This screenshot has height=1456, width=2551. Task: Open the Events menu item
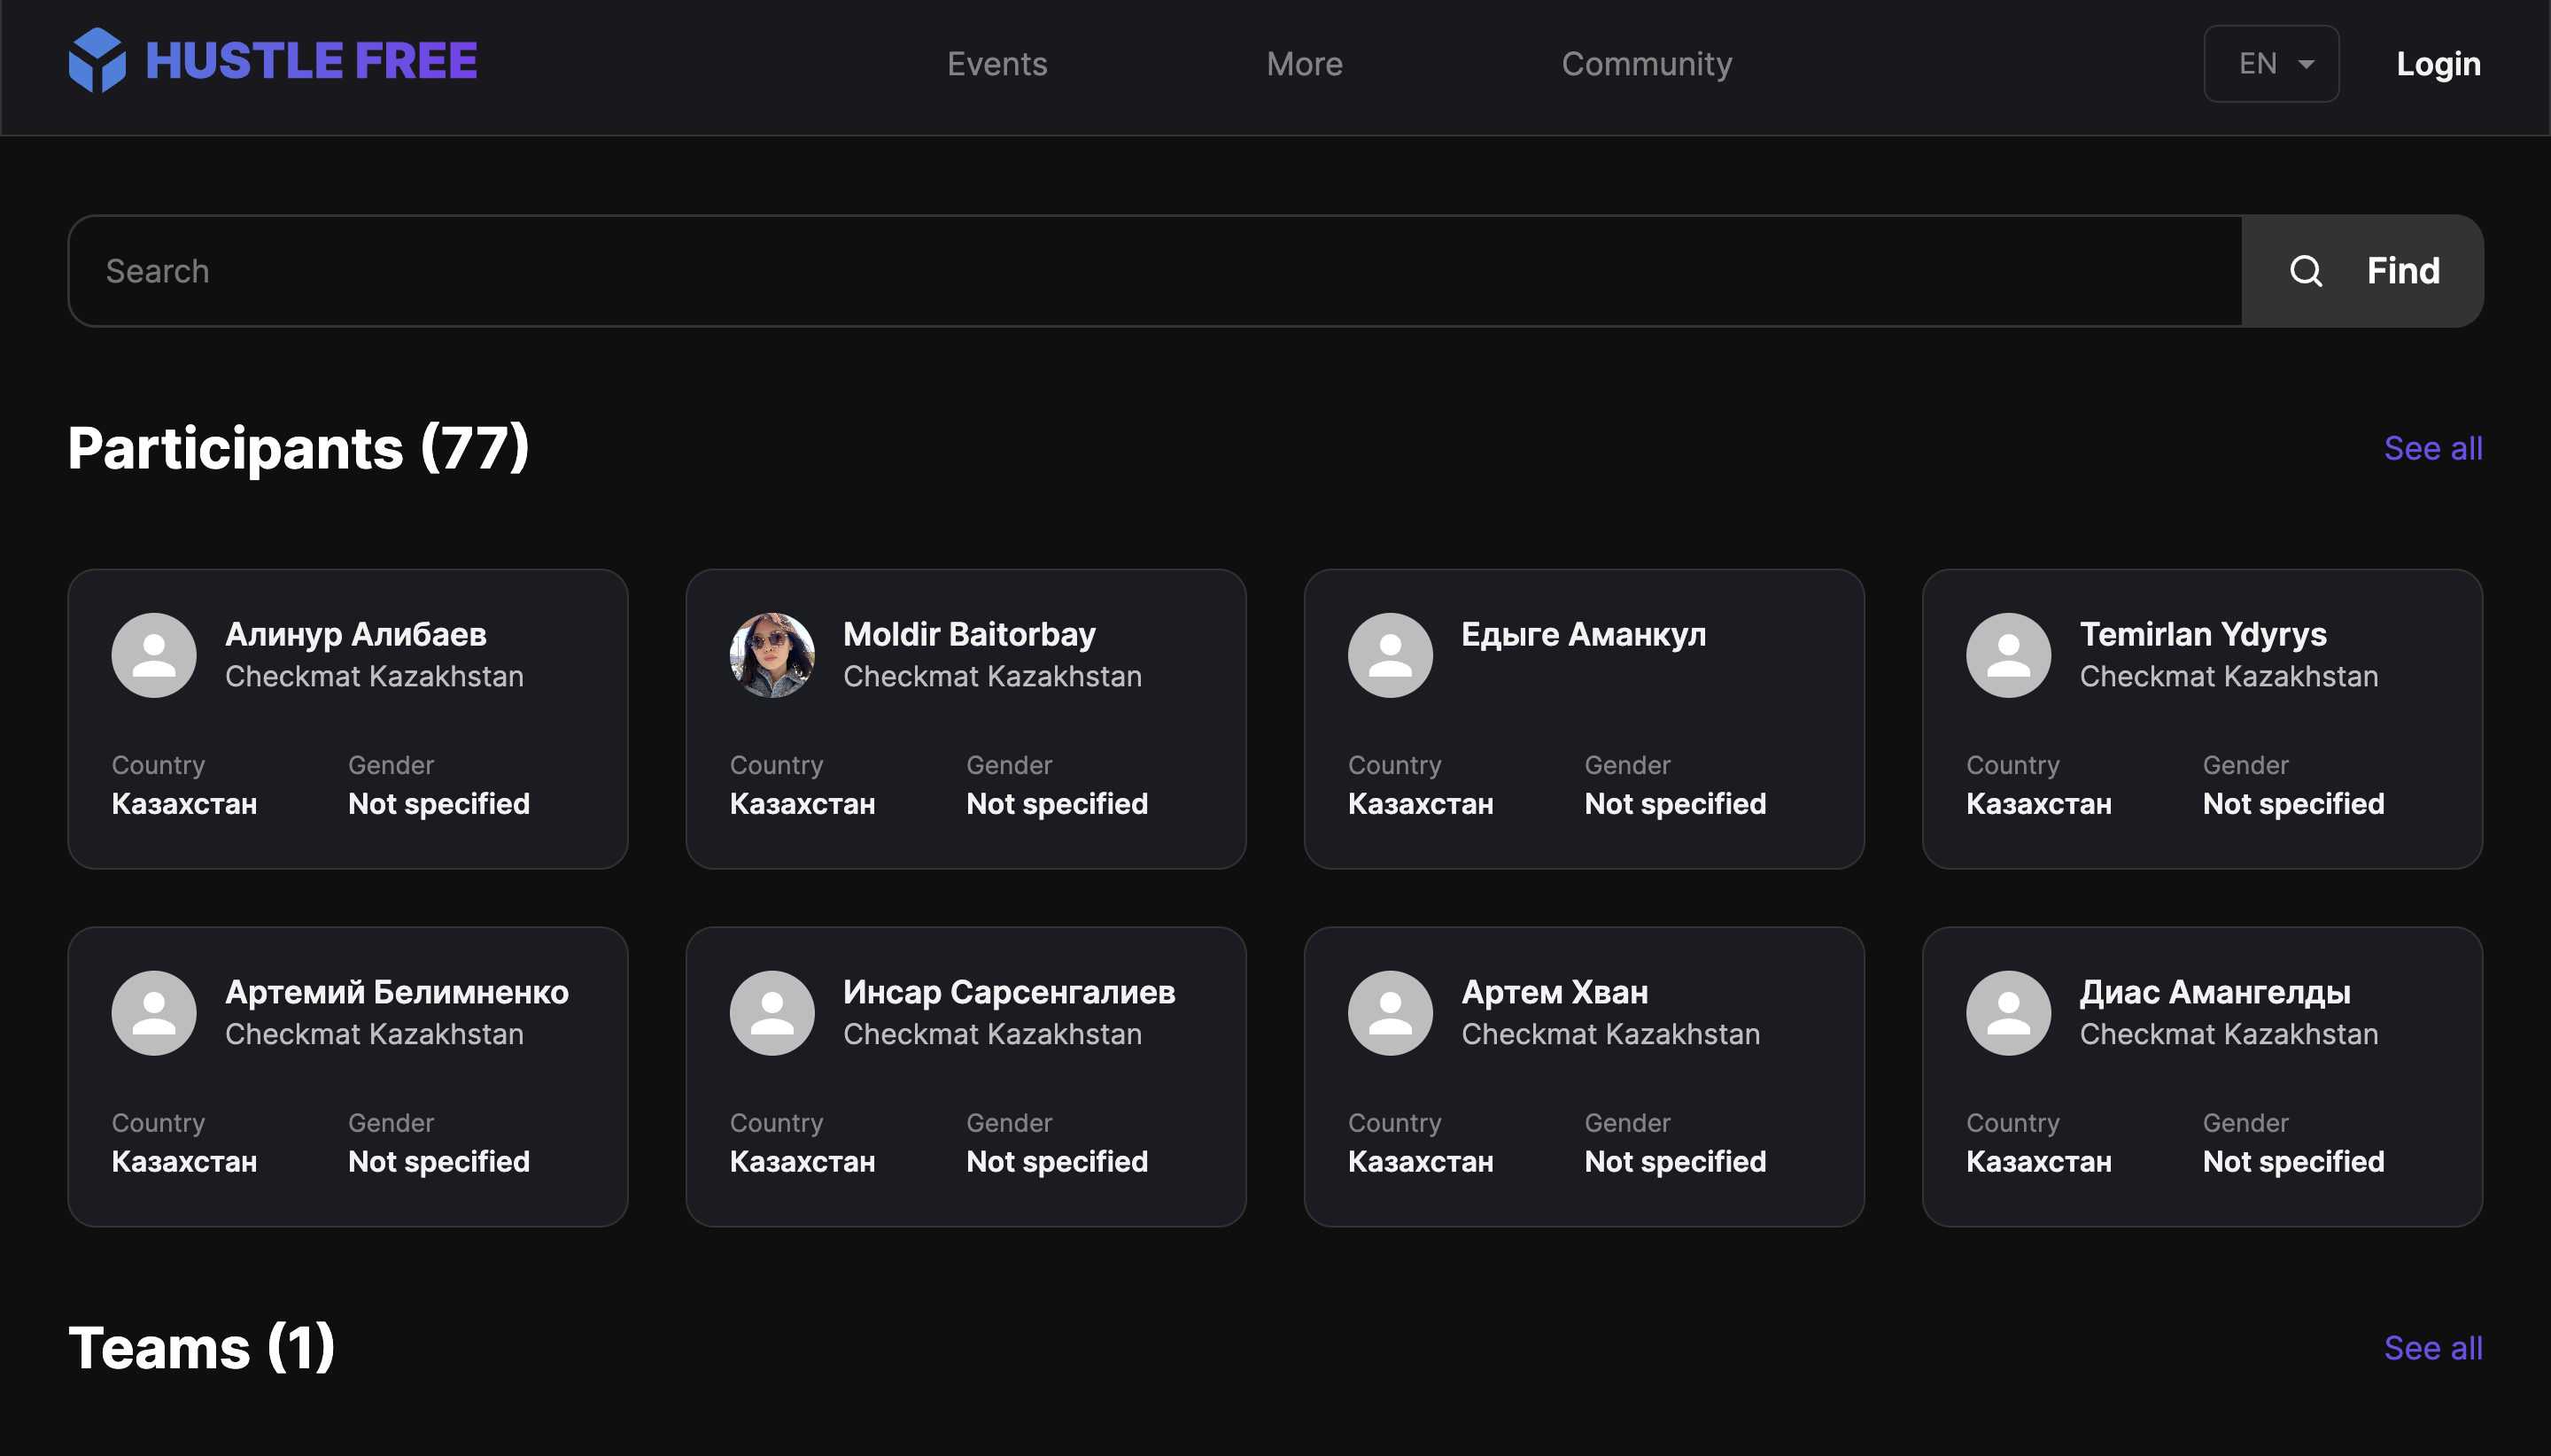pyautogui.click(x=996, y=63)
